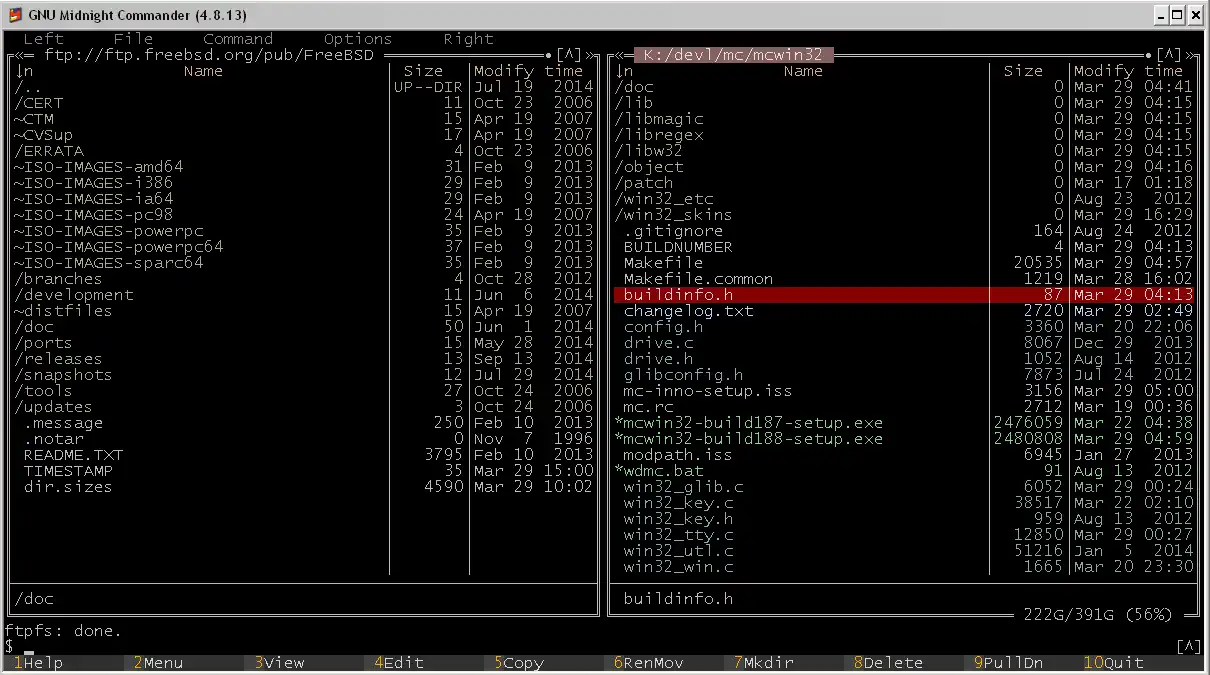Open the Left menu
The width and height of the screenshot is (1210, 675).
click(43, 39)
